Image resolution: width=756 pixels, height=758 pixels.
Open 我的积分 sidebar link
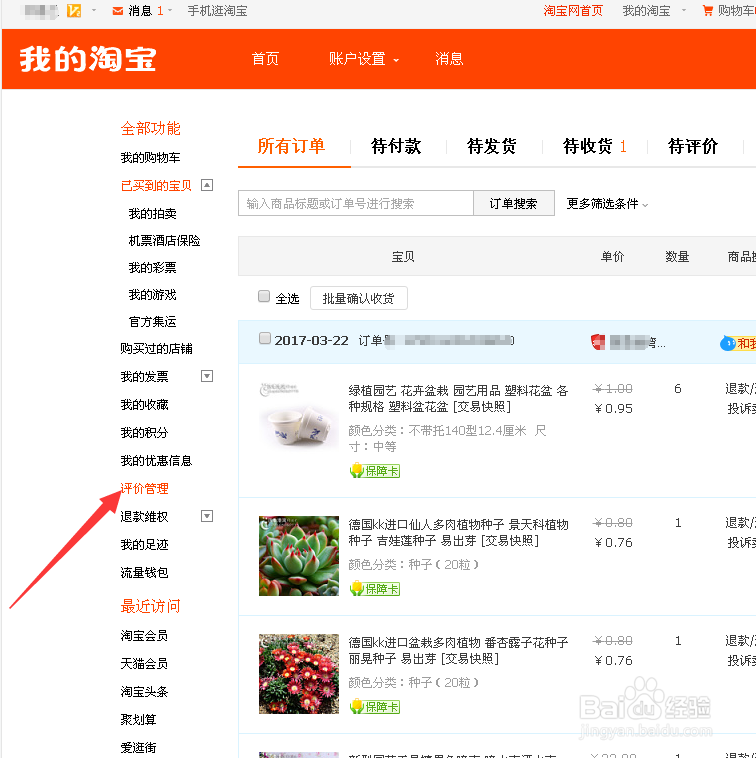click(145, 433)
